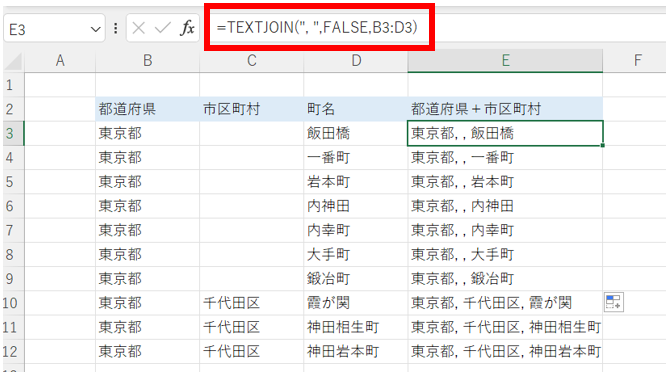Select row 3 header
The height and width of the screenshot is (377, 672).
13,133
